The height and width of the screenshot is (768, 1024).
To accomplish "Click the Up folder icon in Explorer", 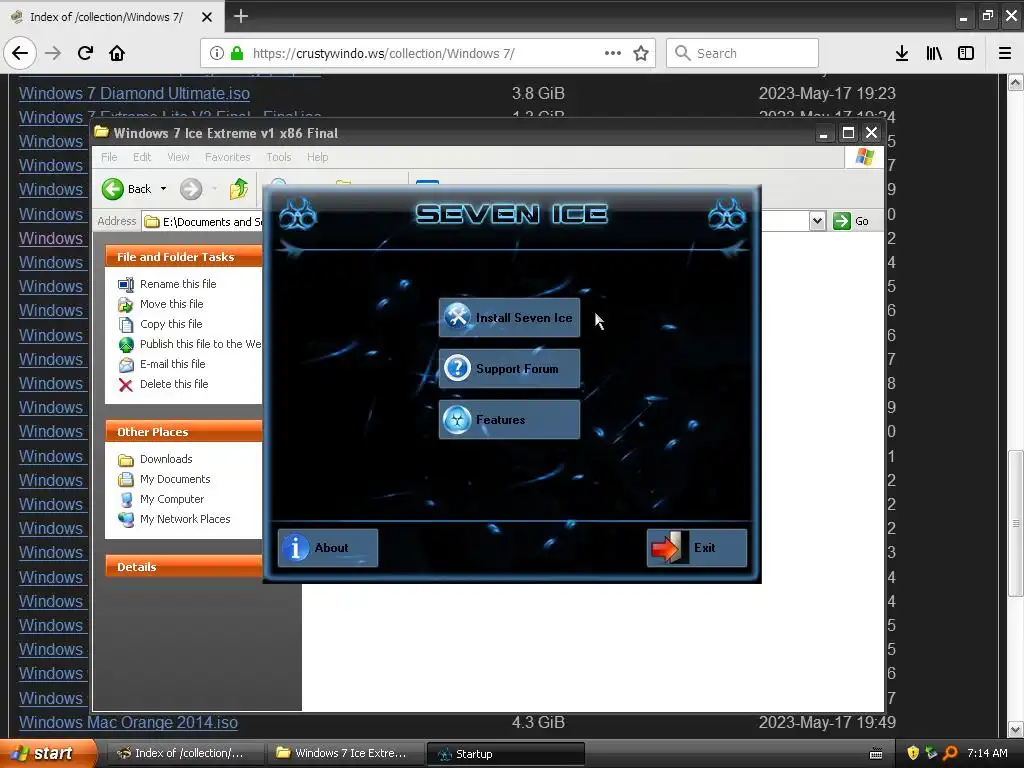I will pyautogui.click(x=239, y=189).
